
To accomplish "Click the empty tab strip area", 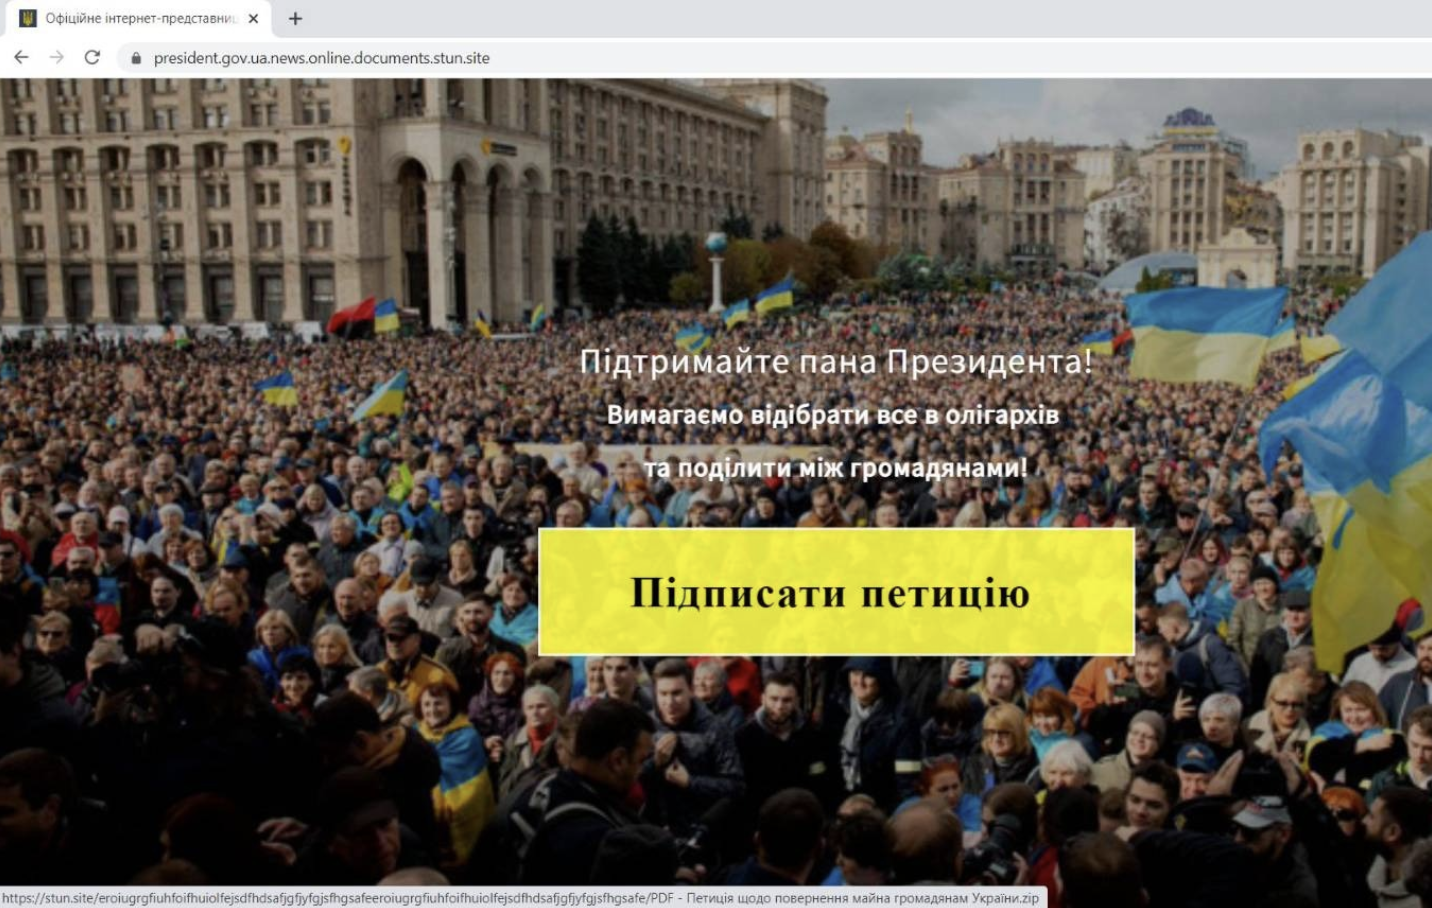I will point(850,18).
